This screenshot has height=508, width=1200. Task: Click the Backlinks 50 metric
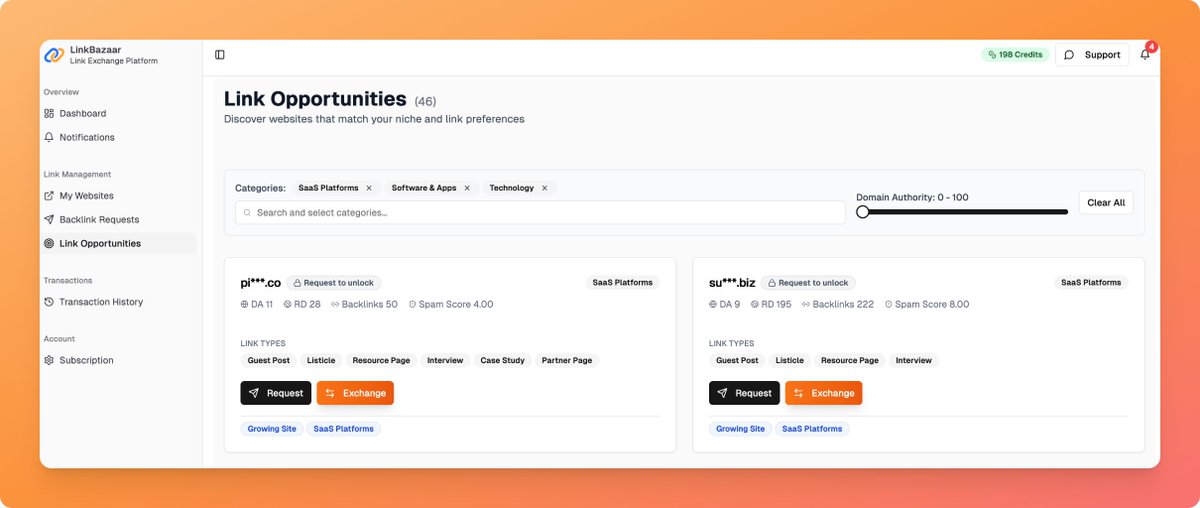[364, 304]
